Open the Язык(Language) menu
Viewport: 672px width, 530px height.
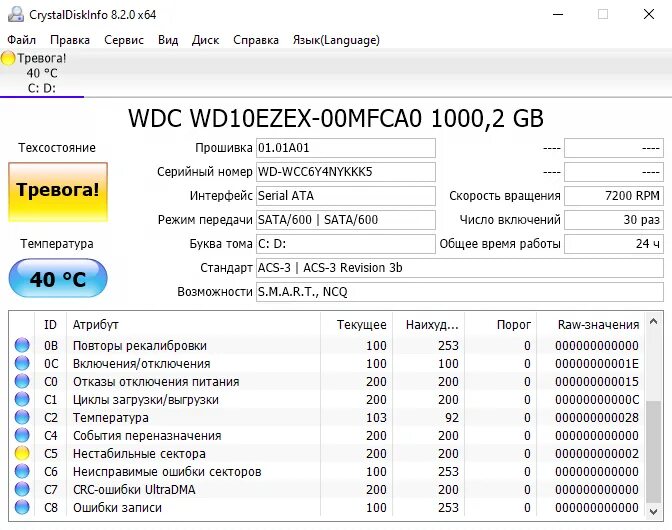(x=336, y=40)
